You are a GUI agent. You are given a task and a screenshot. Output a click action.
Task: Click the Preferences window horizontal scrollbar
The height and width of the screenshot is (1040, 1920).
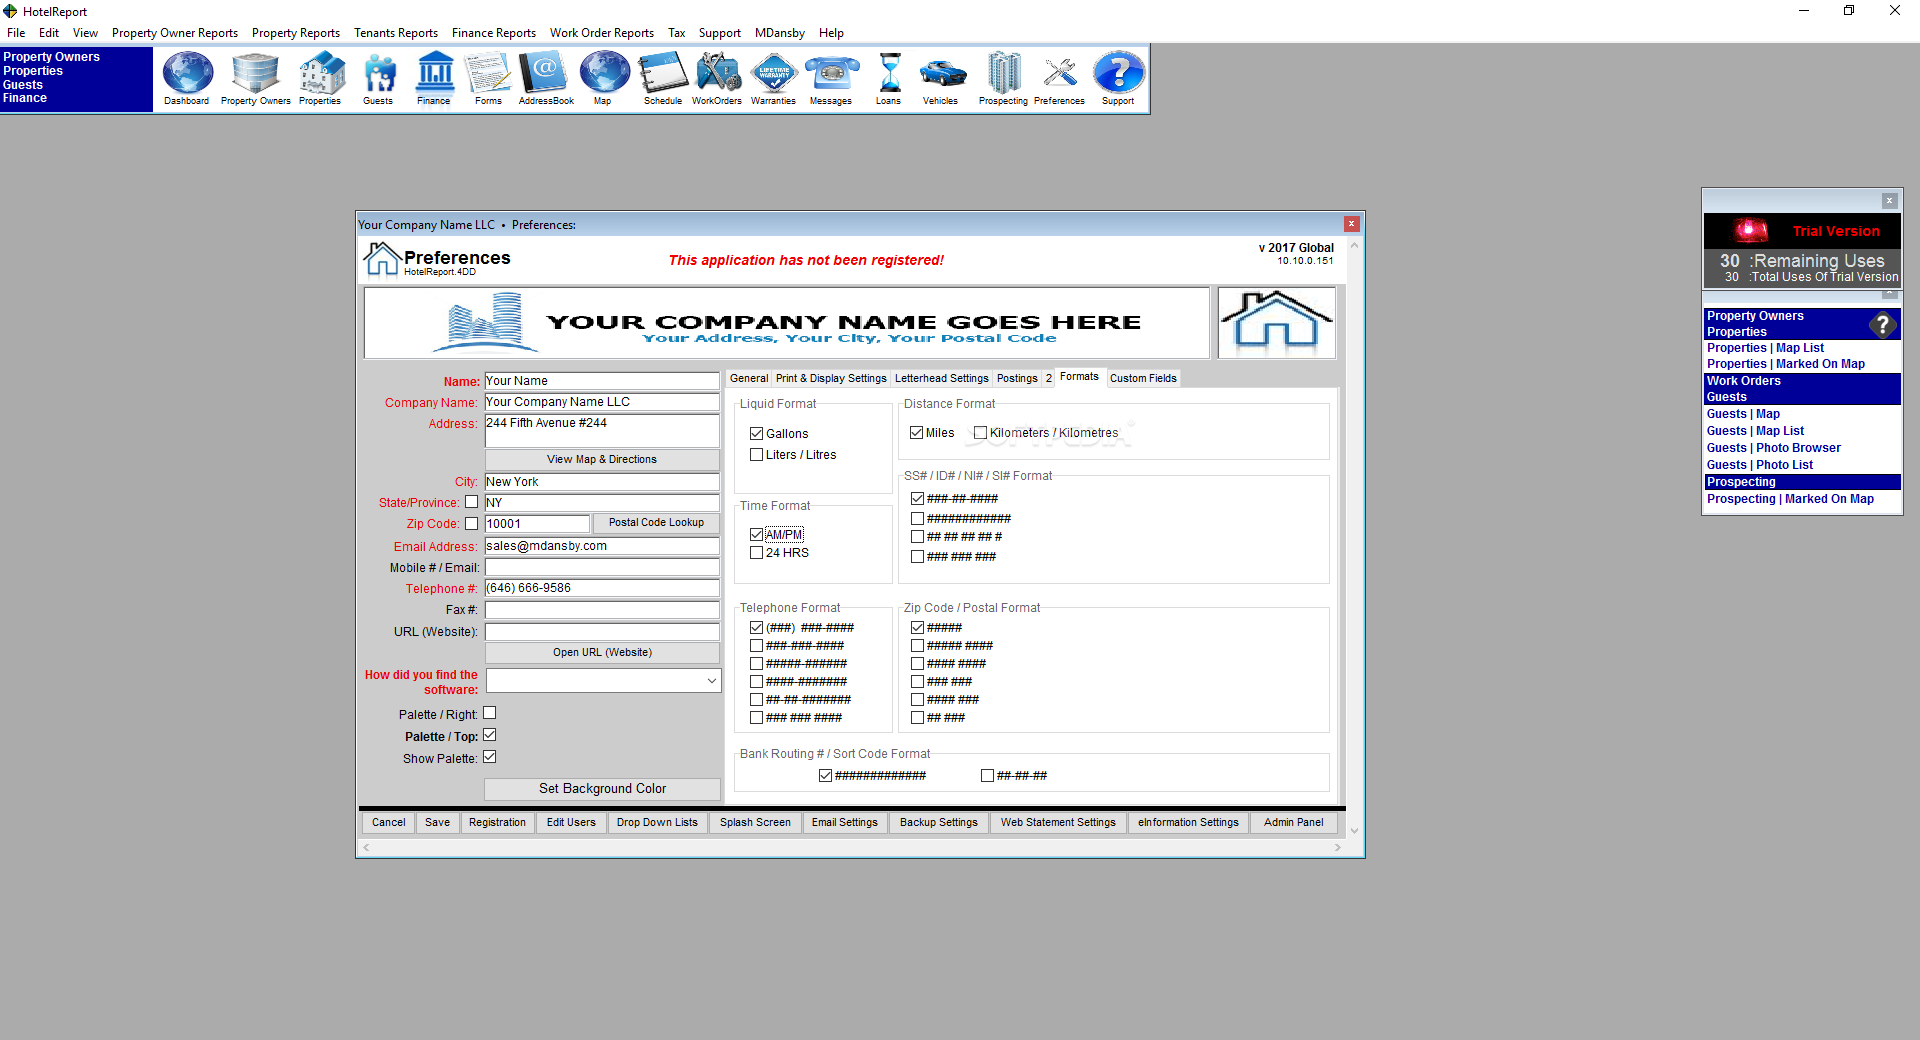click(852, 847)
